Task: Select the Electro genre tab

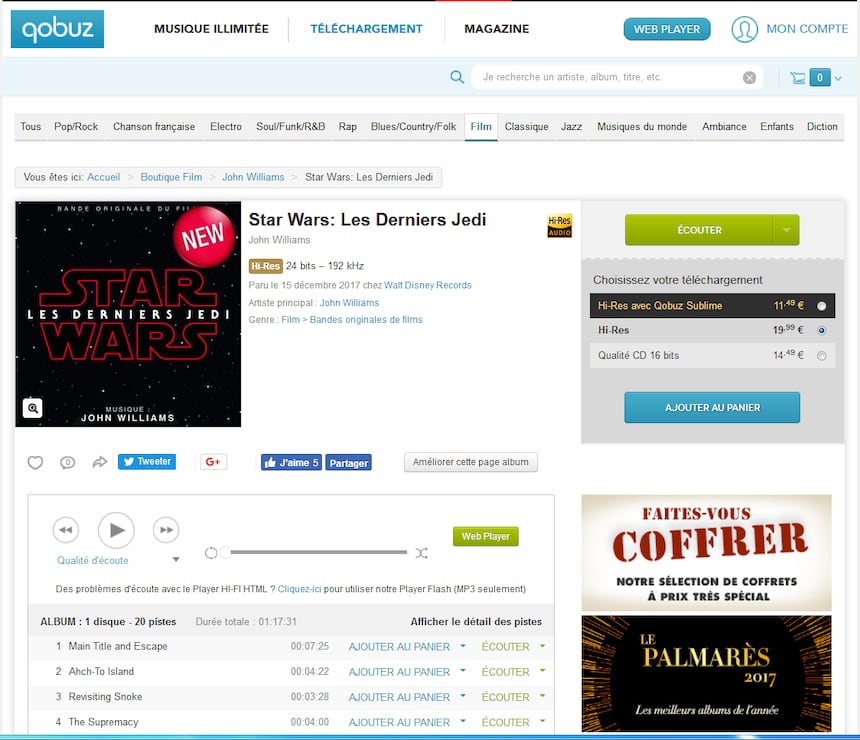Action: [x=225, y=127]
